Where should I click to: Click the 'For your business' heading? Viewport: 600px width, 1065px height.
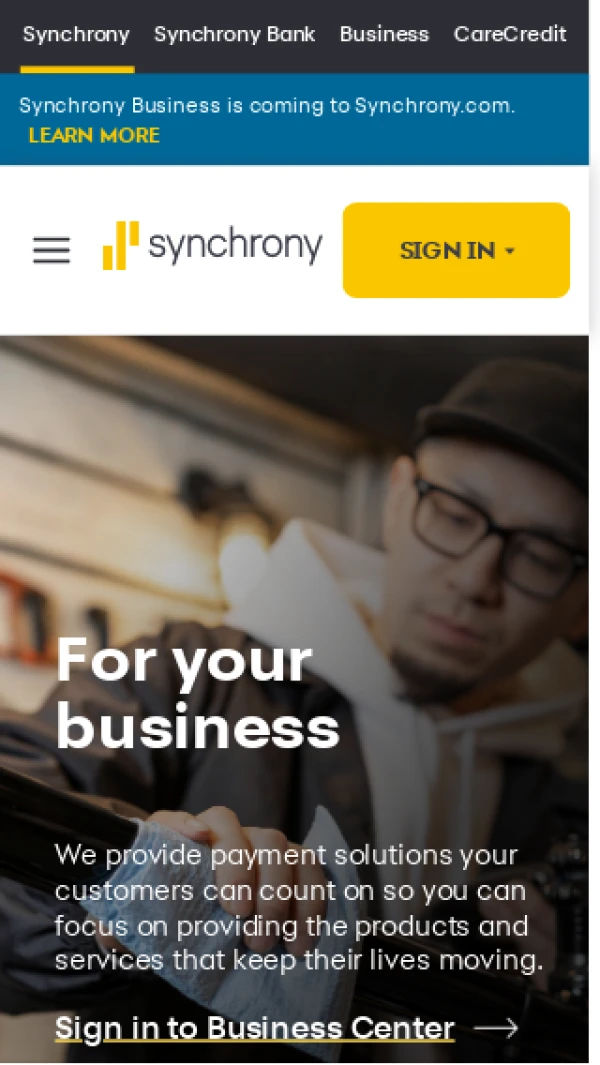198,693
